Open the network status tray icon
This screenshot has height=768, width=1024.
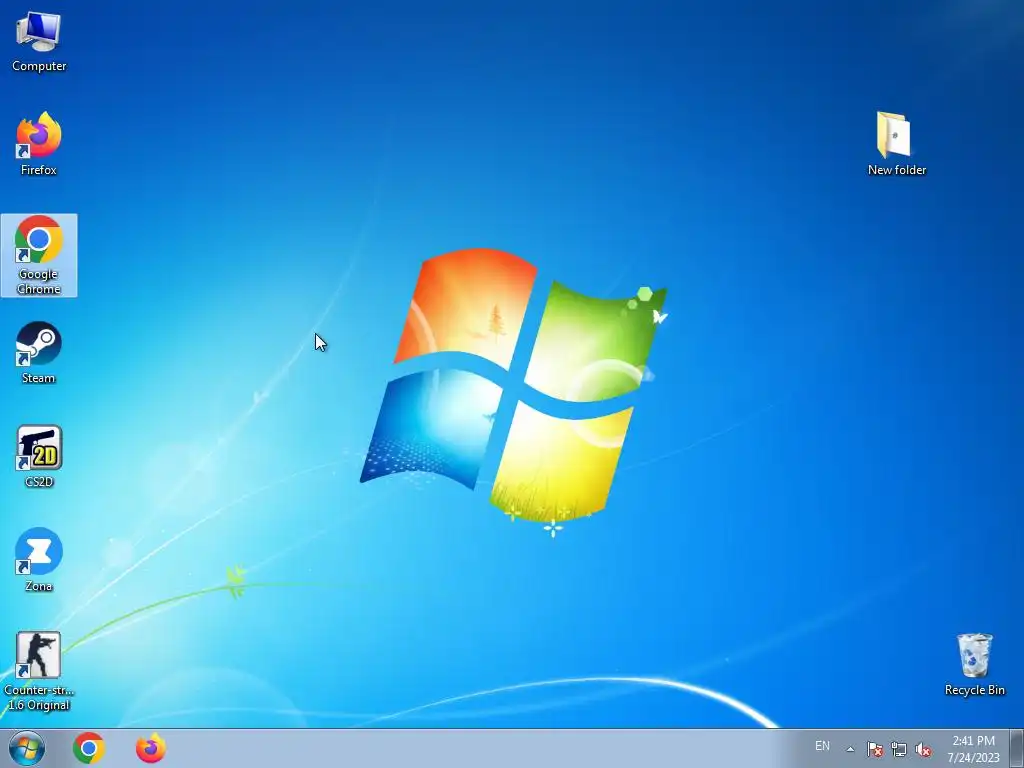pos(899,750)
